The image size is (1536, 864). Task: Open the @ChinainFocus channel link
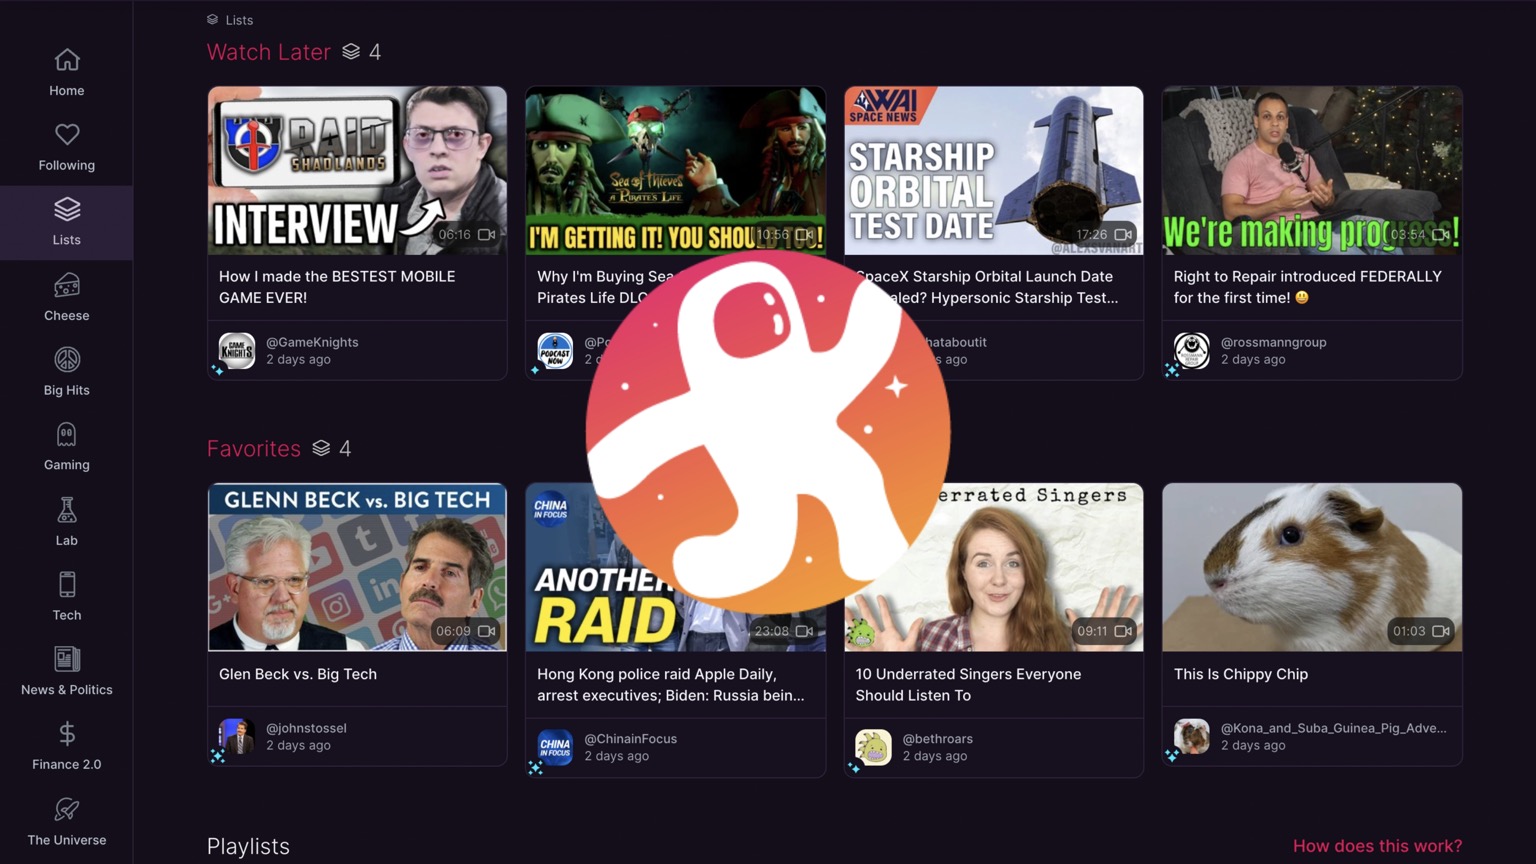630,739
